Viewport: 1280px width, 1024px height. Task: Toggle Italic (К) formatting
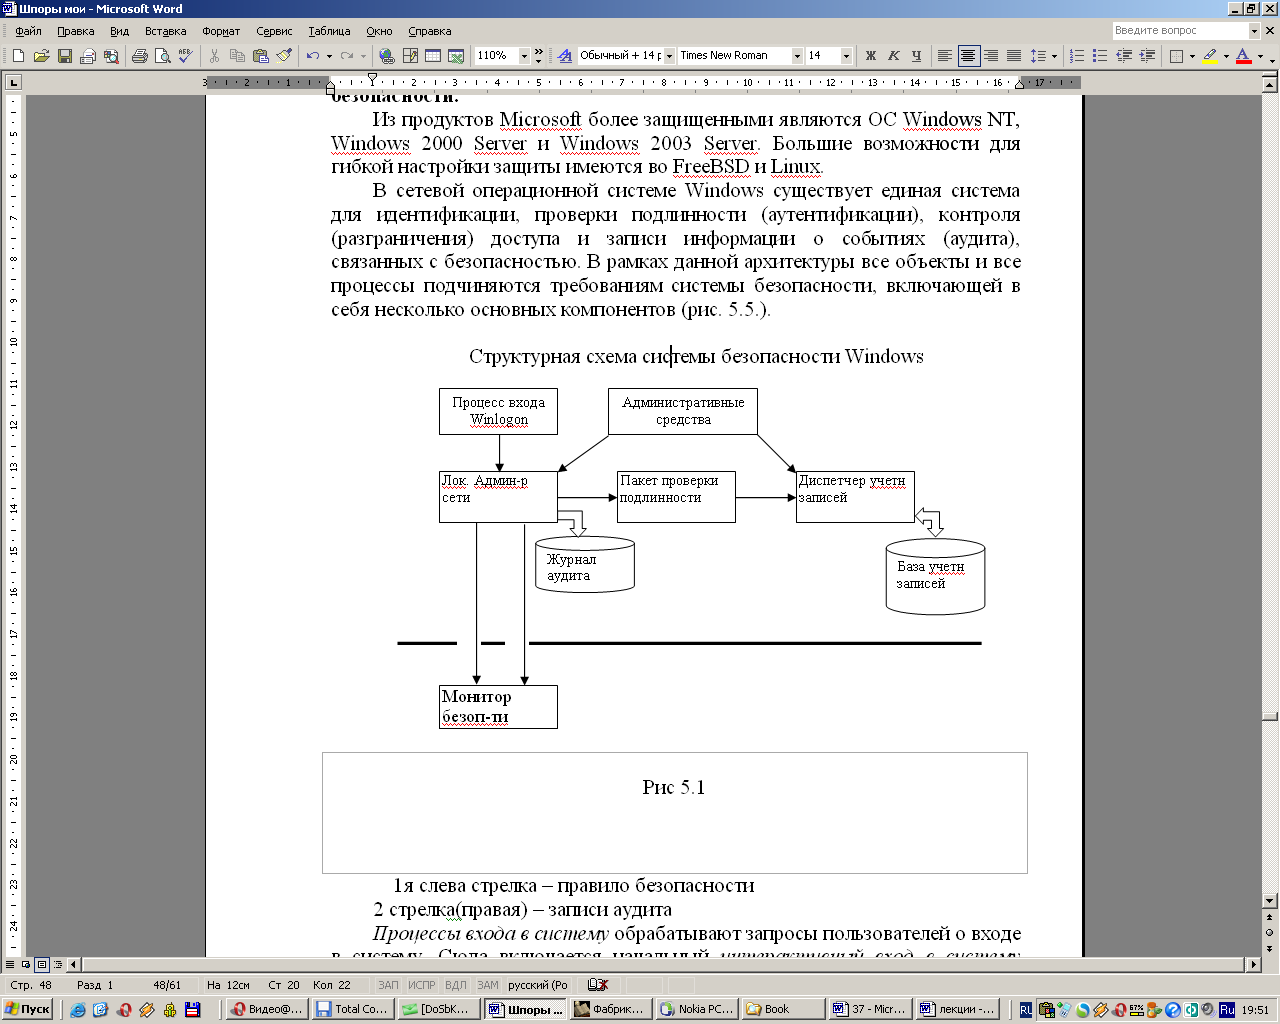point(893,56)
